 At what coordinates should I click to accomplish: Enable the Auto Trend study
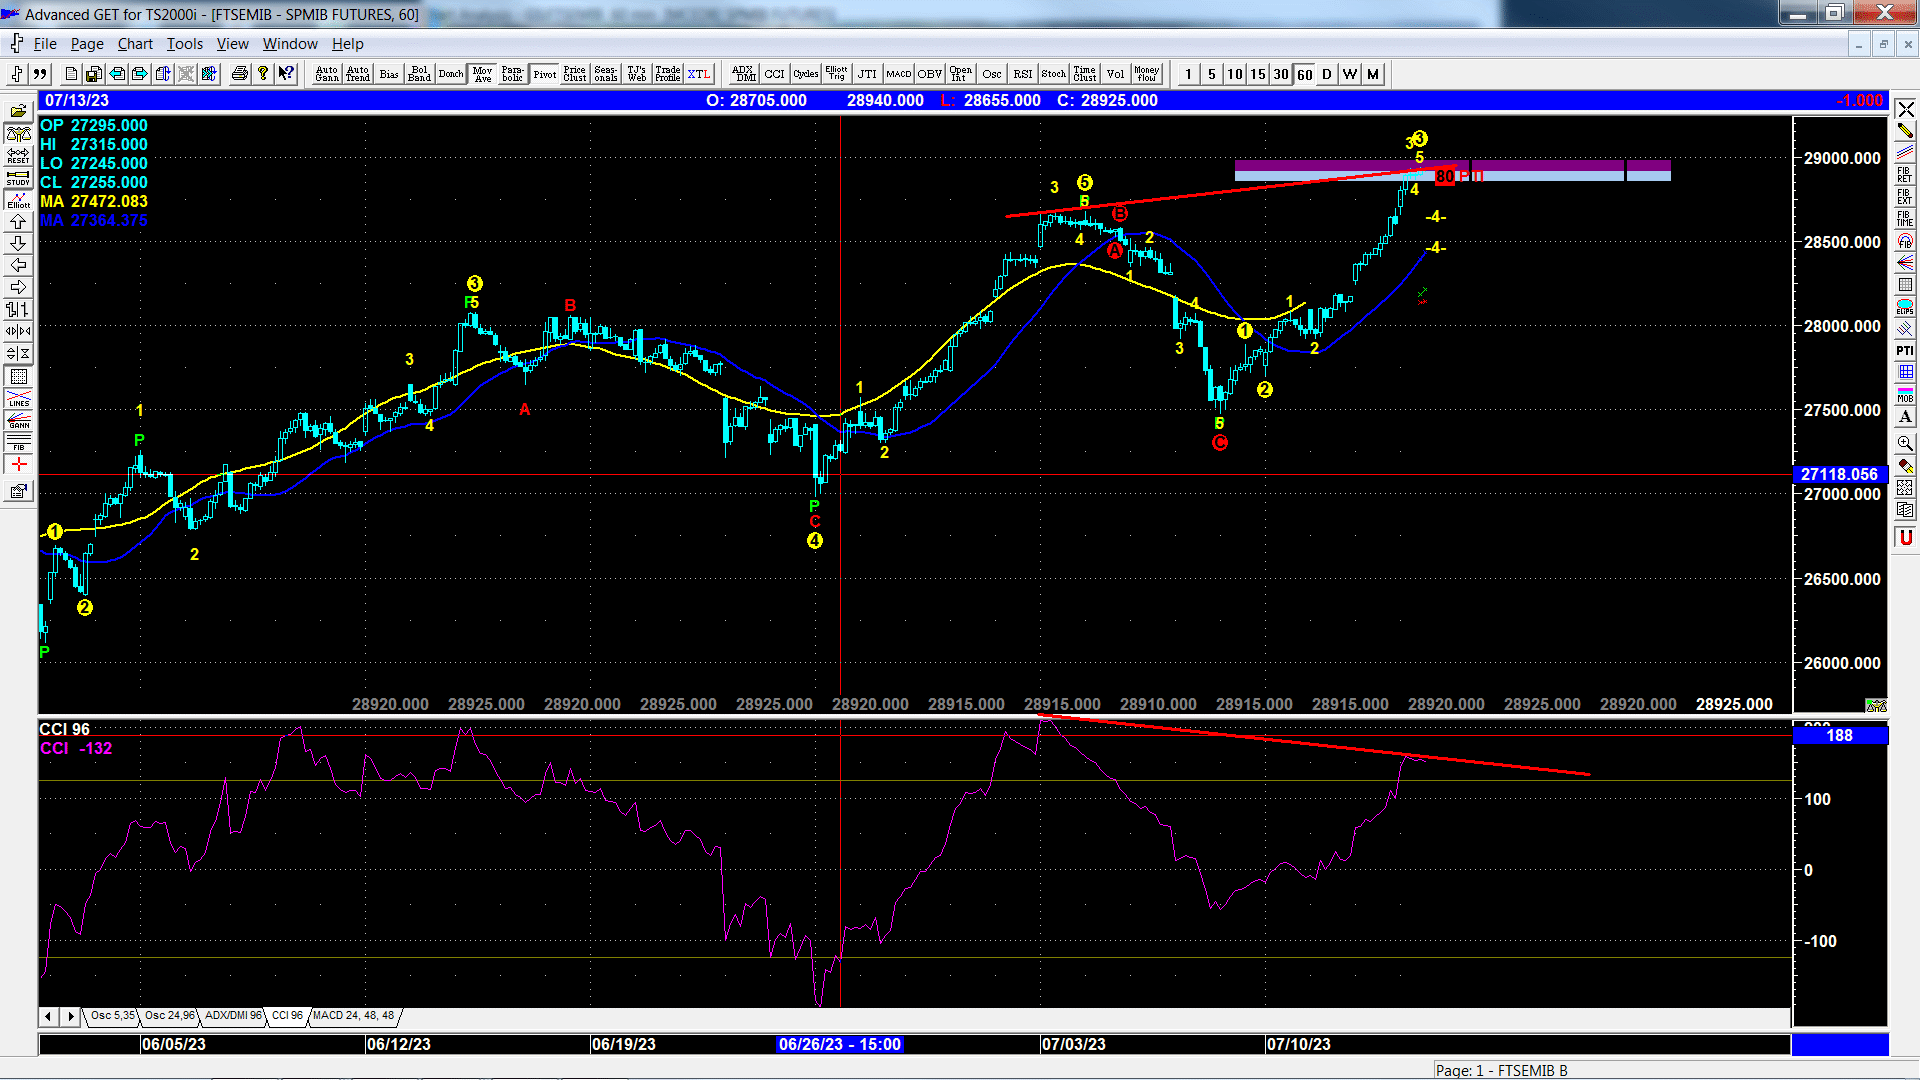358,74
